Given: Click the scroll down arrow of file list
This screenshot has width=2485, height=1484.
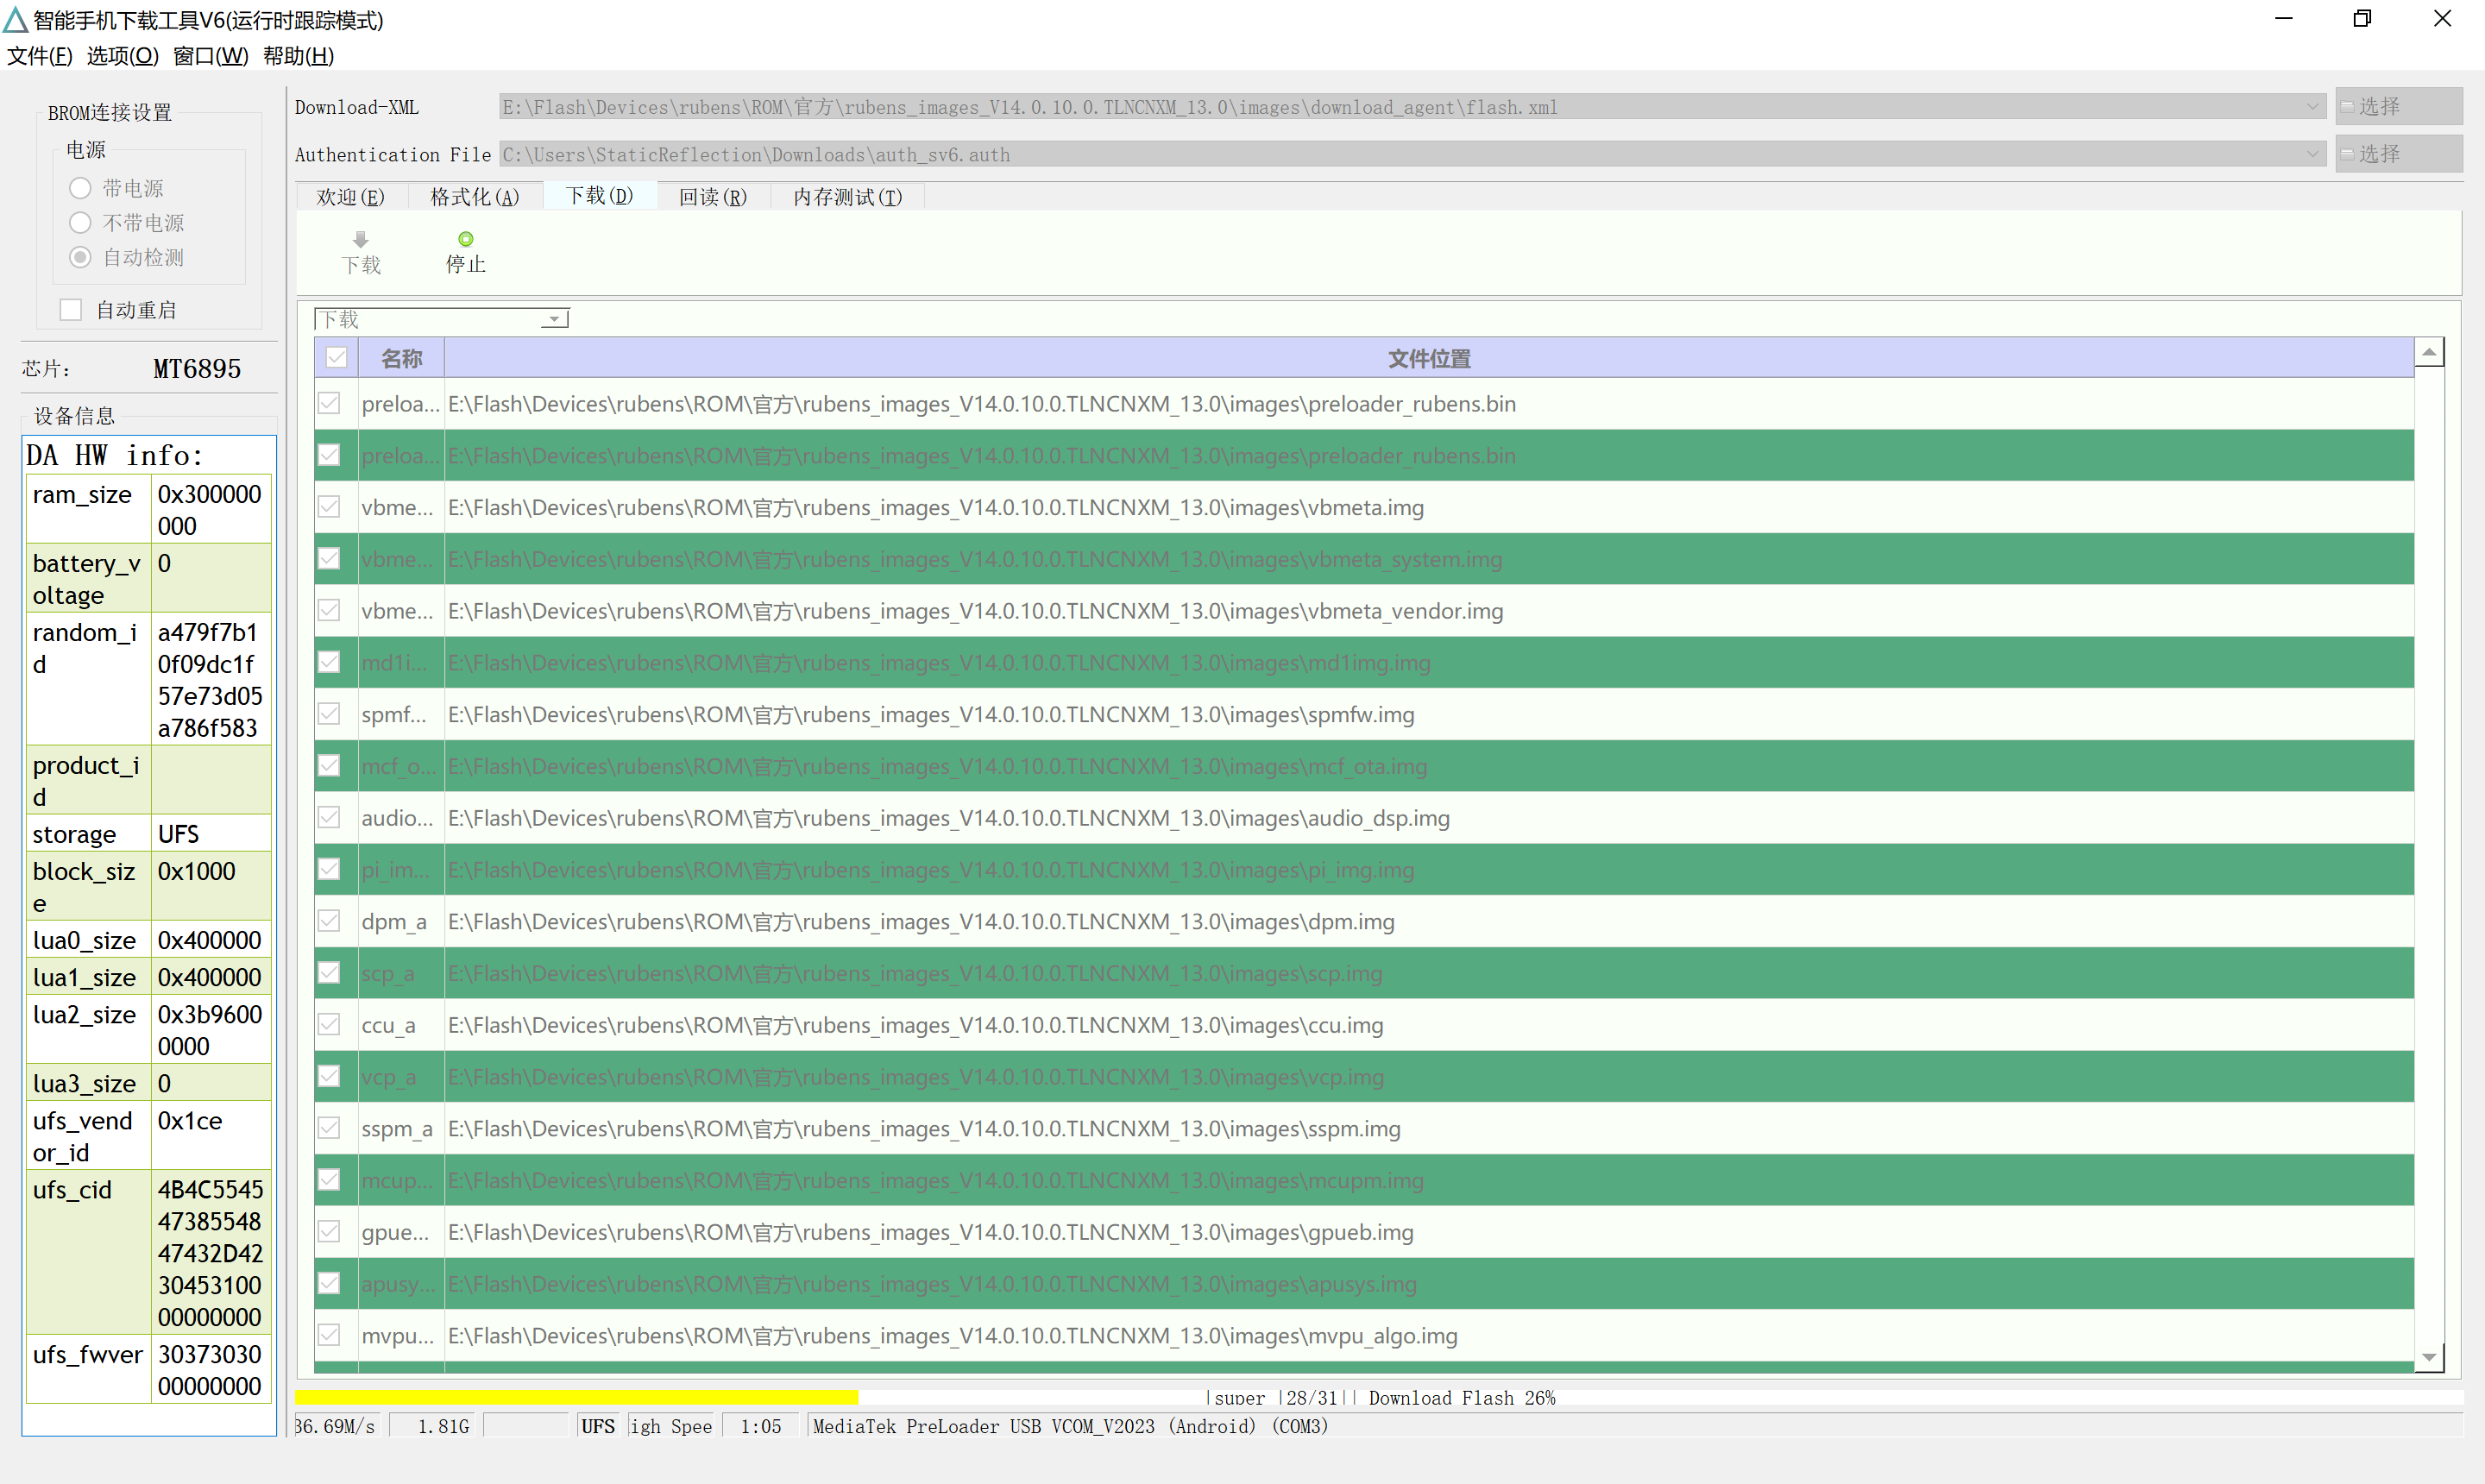Looking at the screenshot, I should pyautogui.click(x=2429, y=1358).
